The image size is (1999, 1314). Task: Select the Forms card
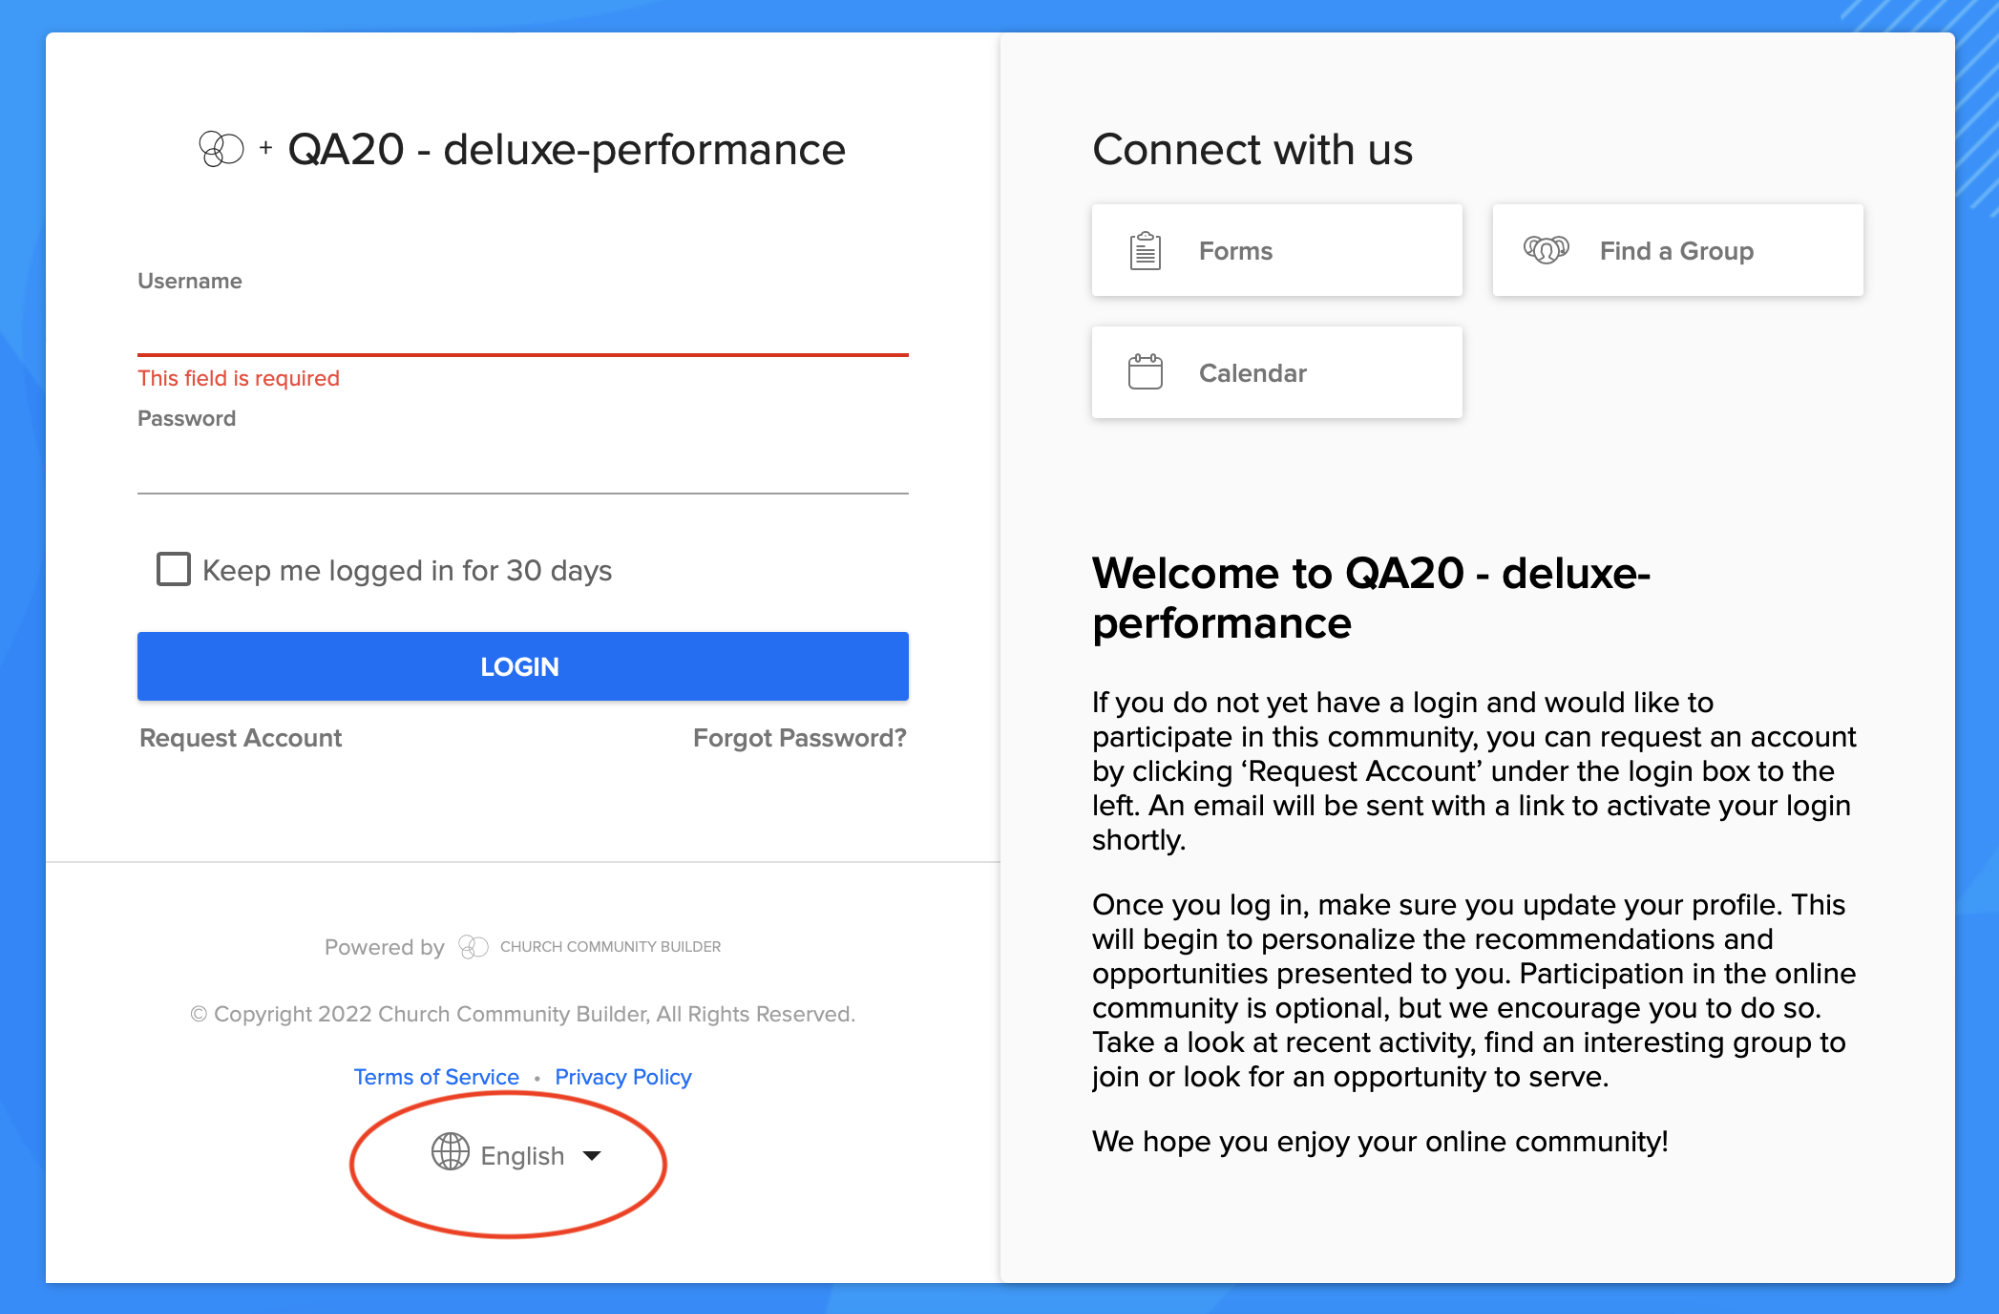click(1276, 249)
